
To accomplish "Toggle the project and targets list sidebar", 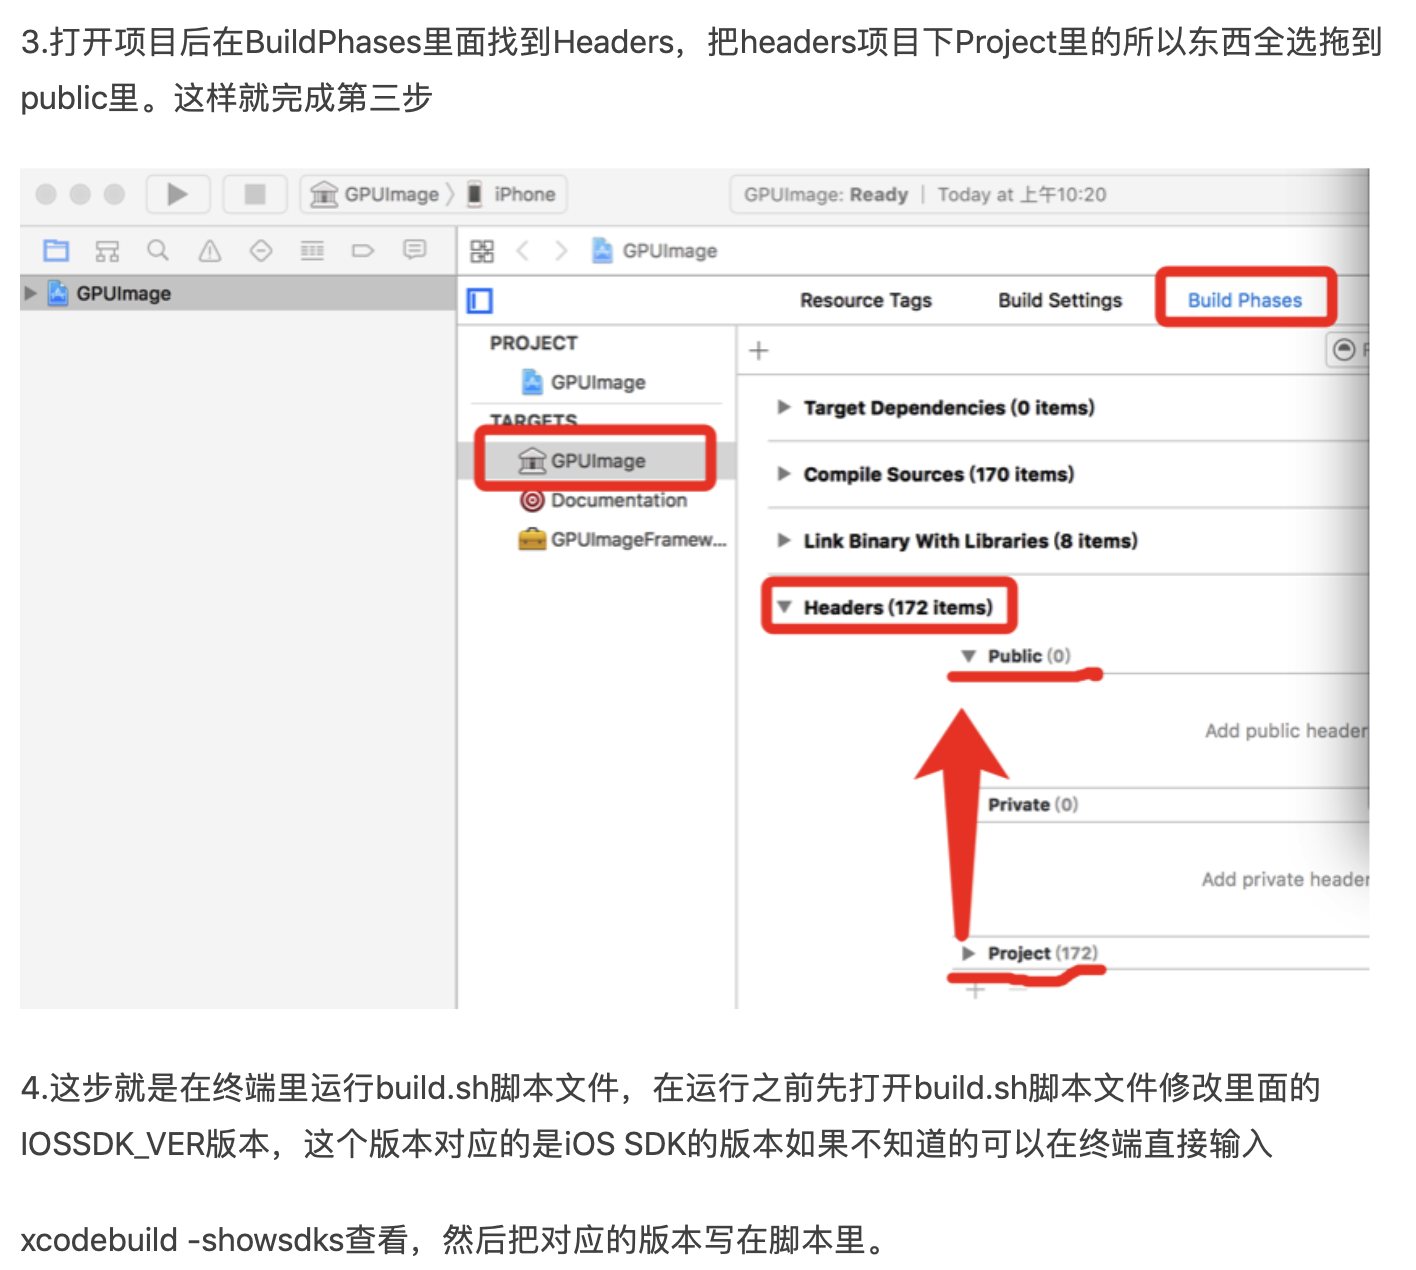I will click(x=481, y=300).
